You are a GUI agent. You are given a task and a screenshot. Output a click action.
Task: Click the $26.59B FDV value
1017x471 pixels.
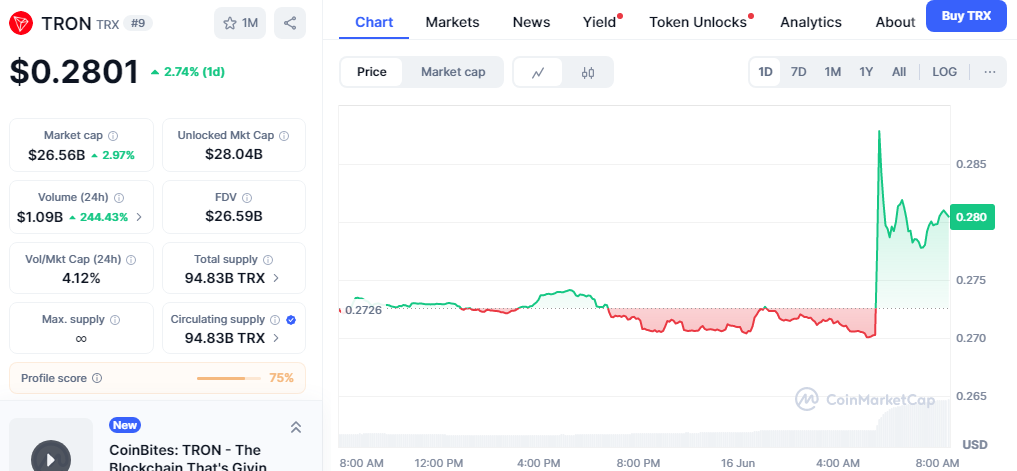click(233, 216)
